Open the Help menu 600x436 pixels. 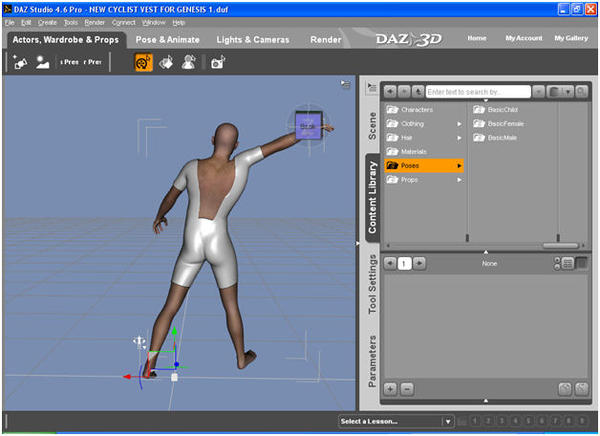click(x=179, y=23)
